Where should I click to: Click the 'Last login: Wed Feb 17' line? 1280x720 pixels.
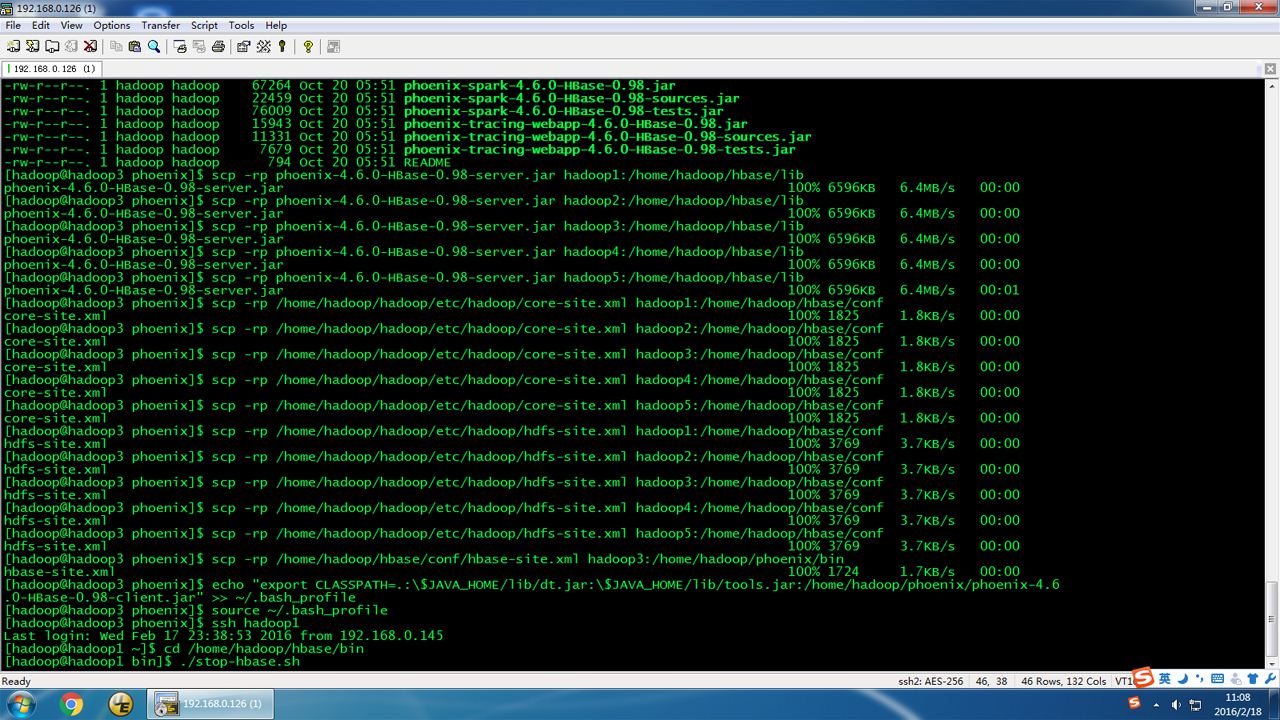coord(223,635)
